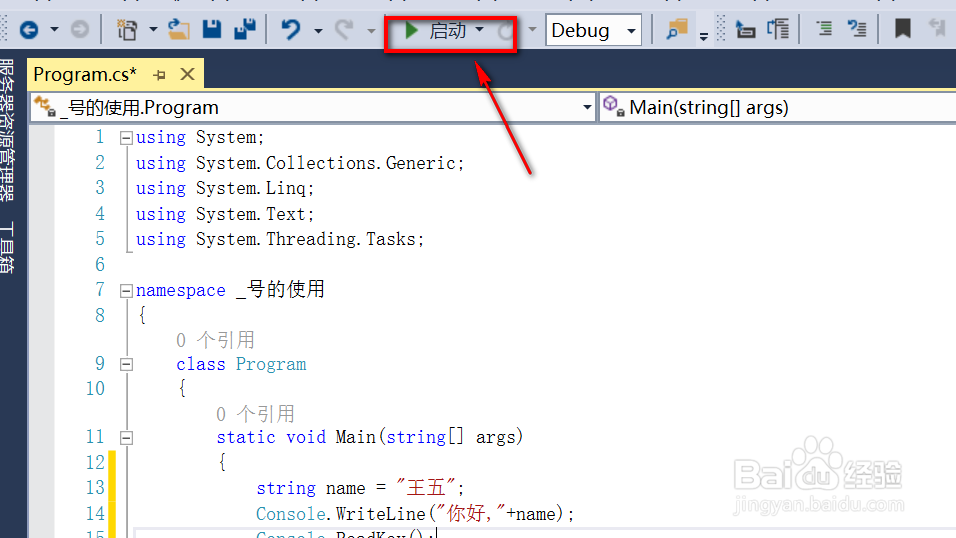Click the text 'System.Collections.Generic;'

(x=330, y=163)
